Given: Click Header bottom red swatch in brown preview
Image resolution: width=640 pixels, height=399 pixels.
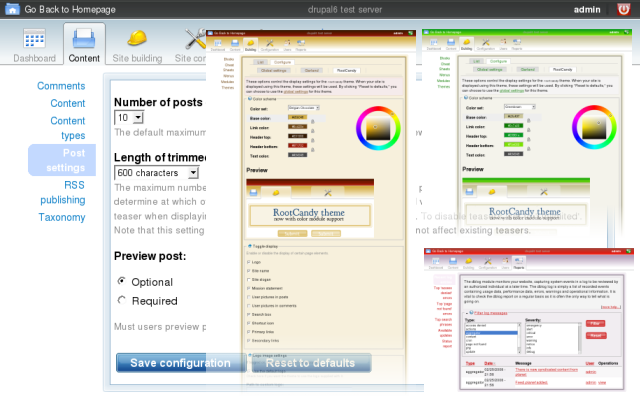Looking at the screenshot, I should tap(298, 146).
